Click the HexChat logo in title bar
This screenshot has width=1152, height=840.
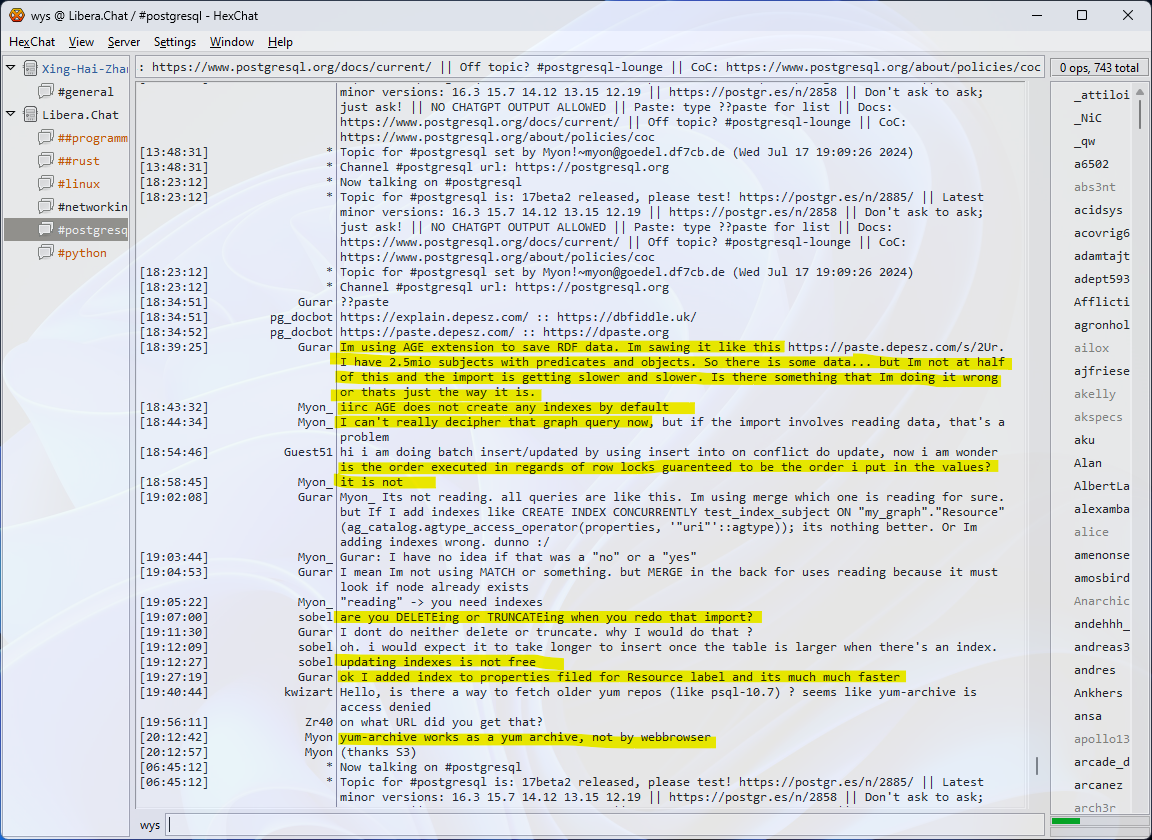[x=16, y=15]
